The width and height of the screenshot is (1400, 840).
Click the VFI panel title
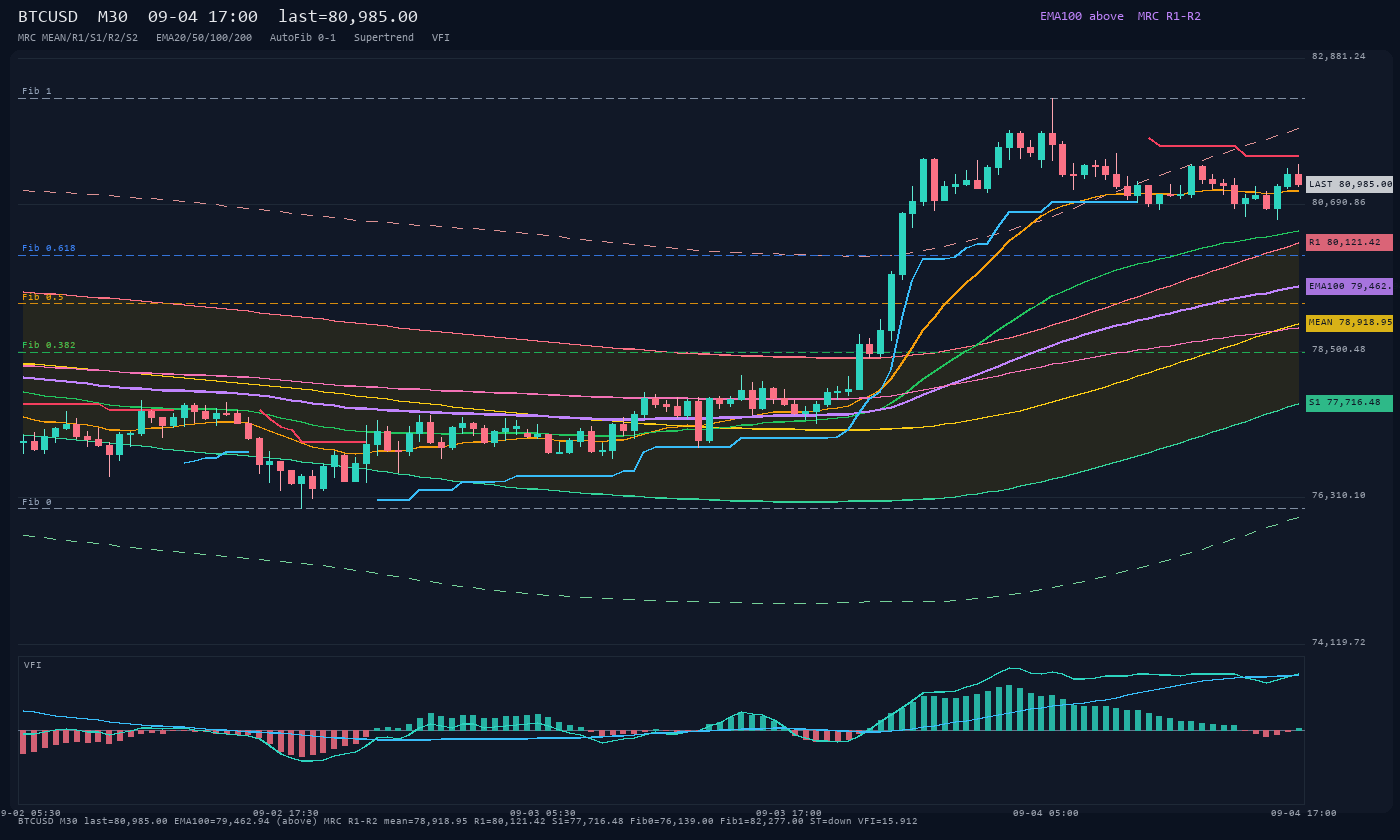(x=33, y=665)
